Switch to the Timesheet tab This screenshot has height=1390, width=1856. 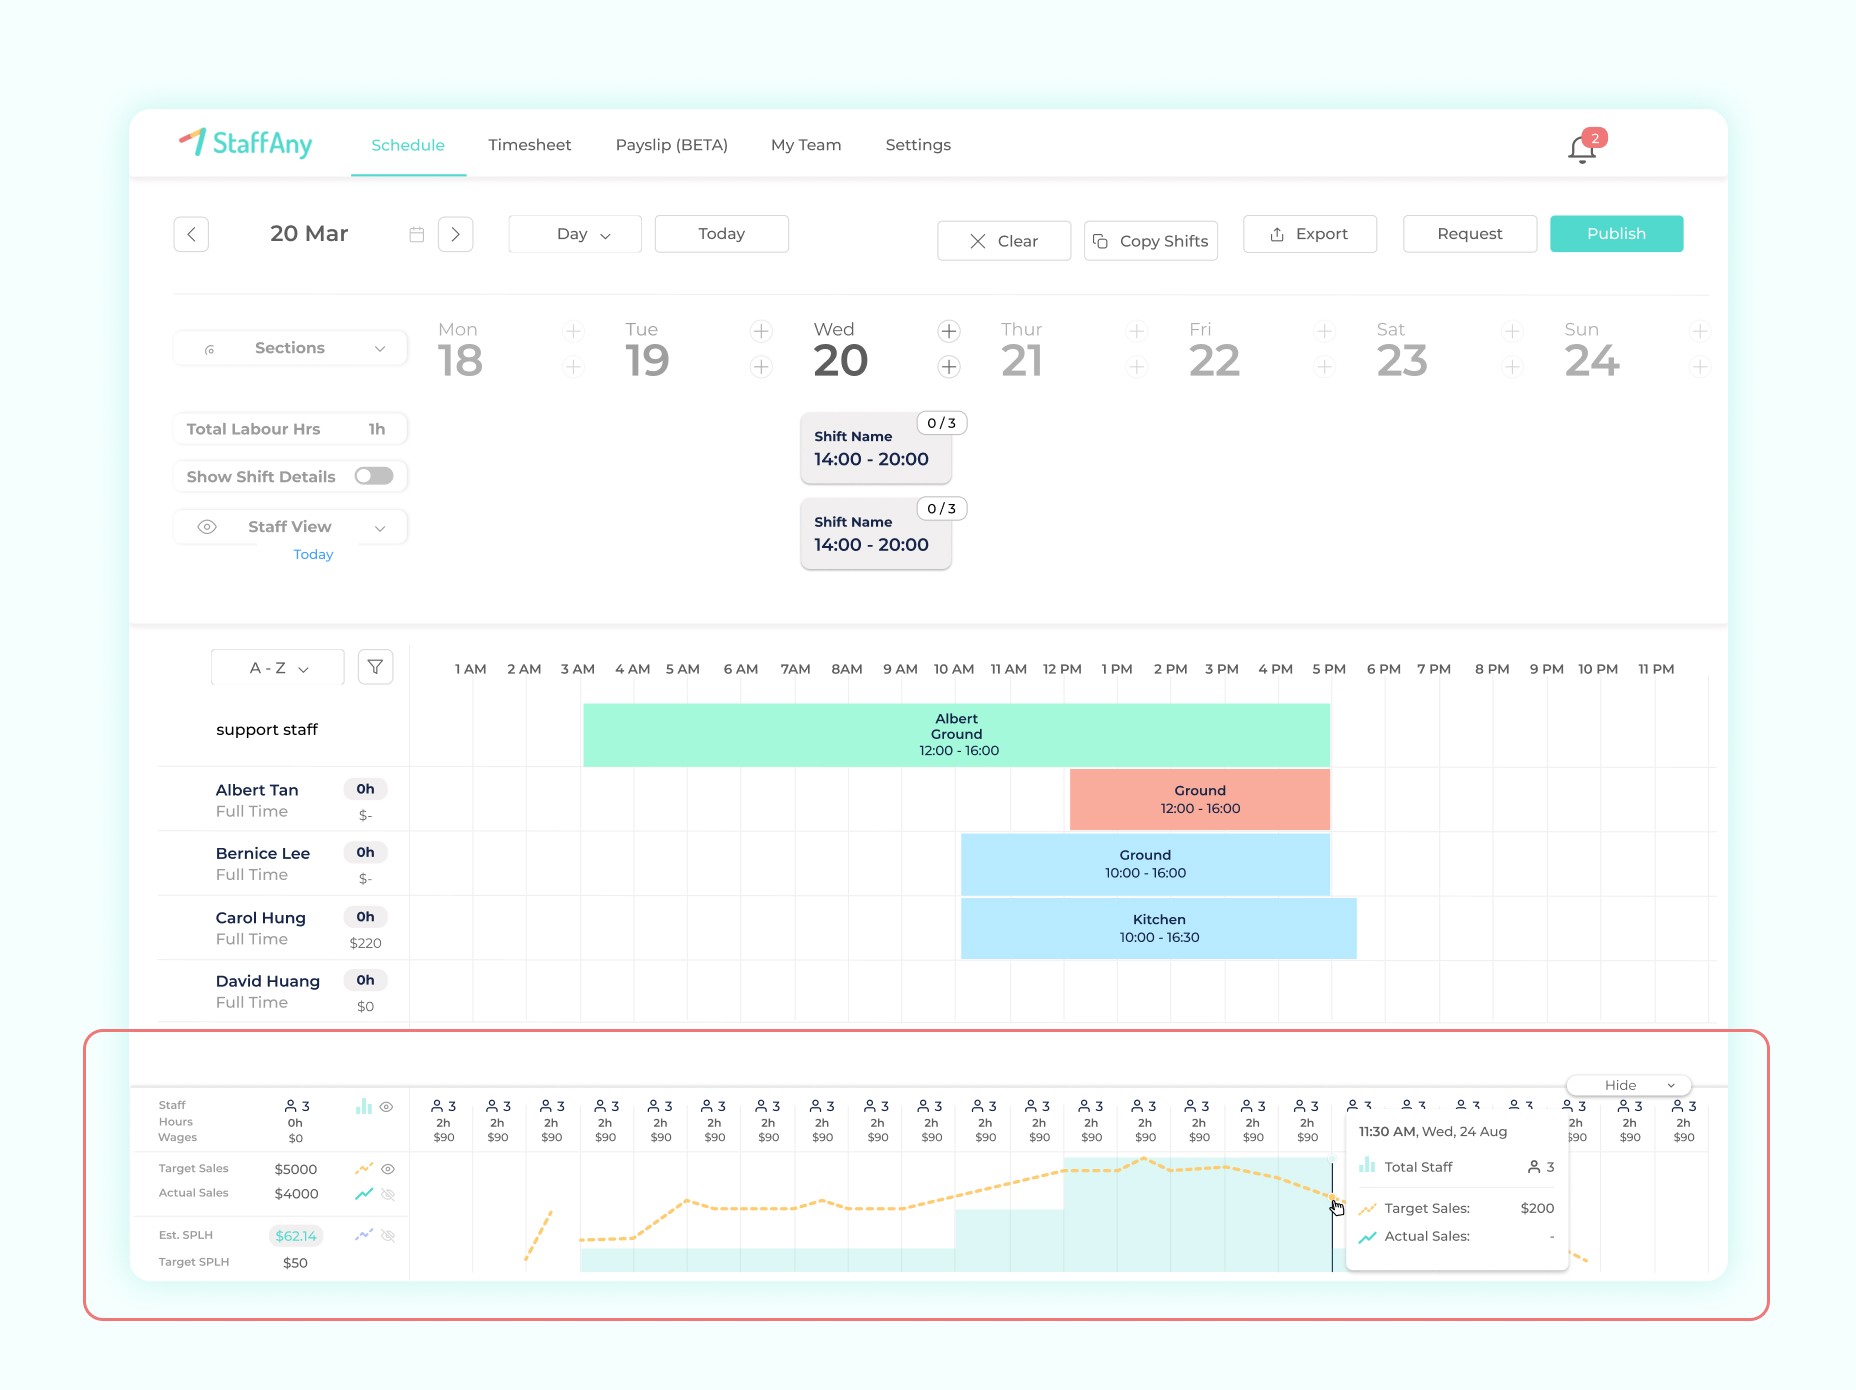pos(529,145)
